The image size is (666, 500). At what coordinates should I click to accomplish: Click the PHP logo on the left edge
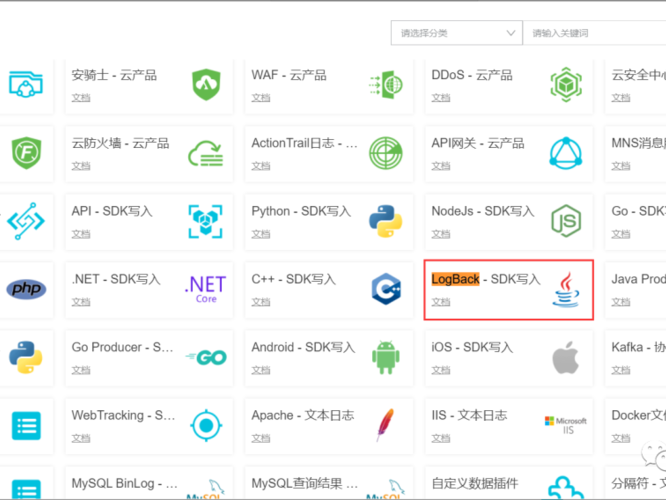tap(26, 289)
